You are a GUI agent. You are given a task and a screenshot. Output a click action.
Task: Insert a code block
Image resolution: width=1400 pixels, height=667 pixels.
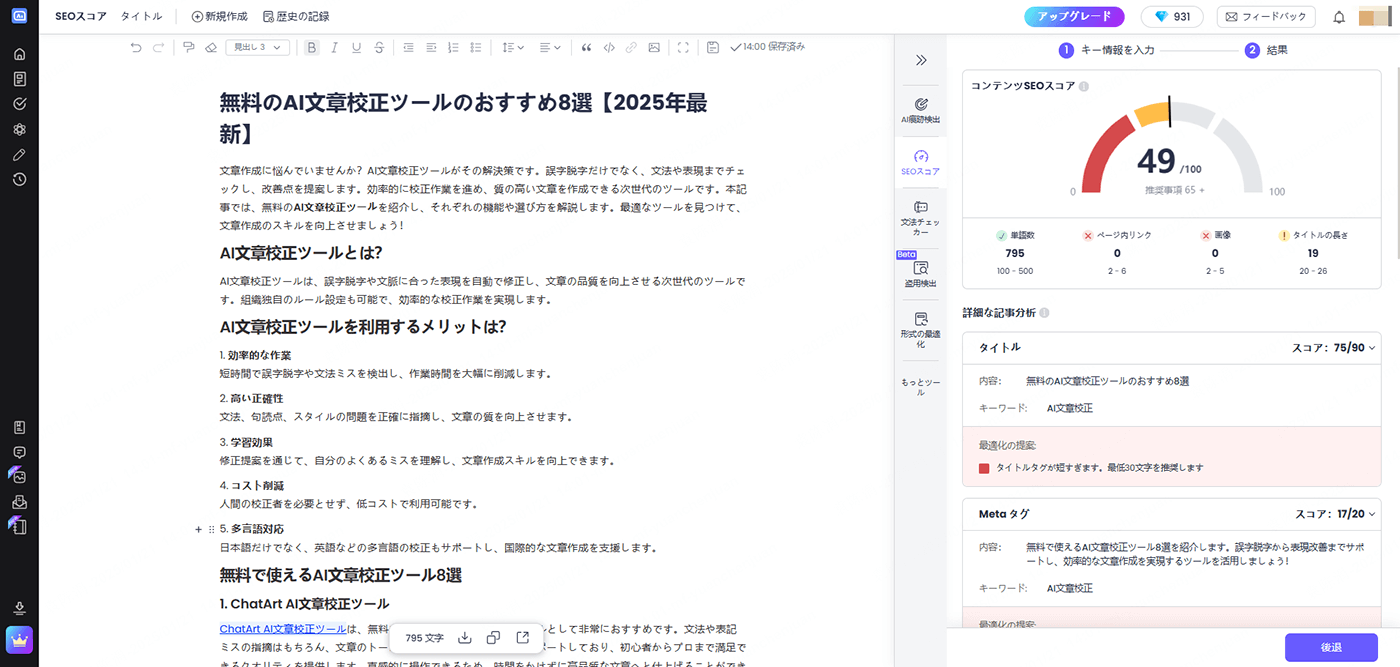coord(609,47)
